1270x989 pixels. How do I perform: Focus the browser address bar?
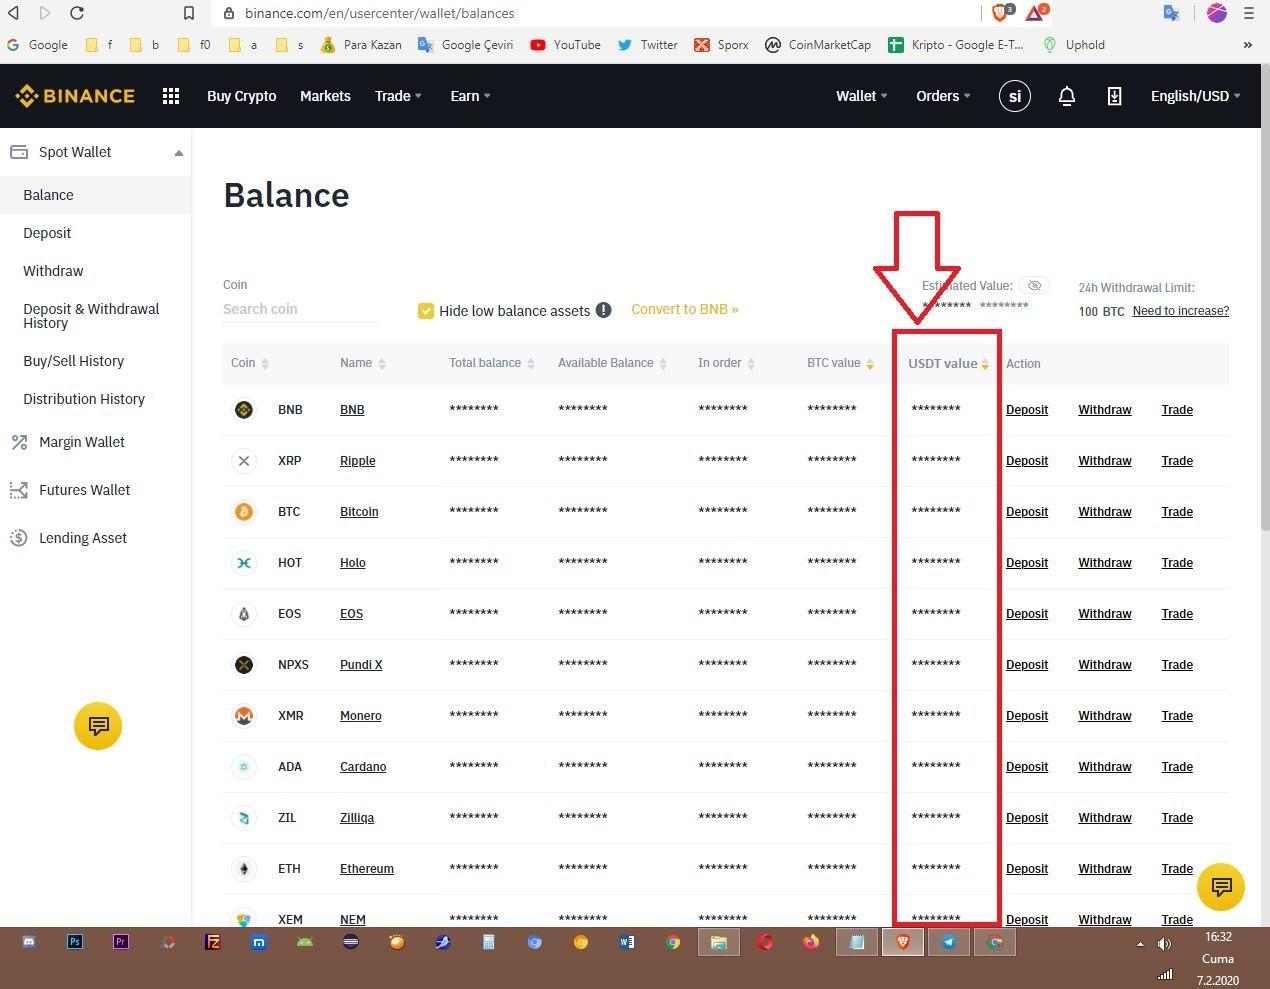coord(595,13)
